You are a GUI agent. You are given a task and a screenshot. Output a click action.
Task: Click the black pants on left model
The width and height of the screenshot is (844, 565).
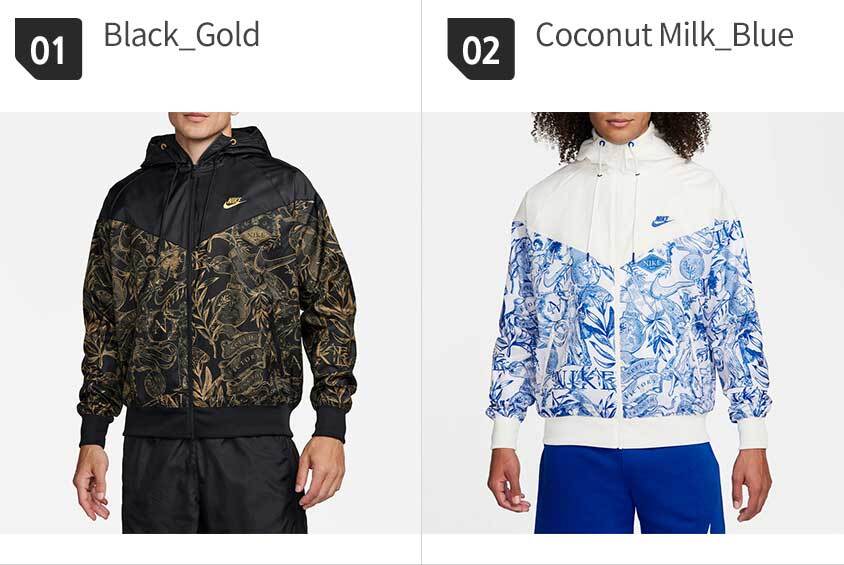click(213, 484)
